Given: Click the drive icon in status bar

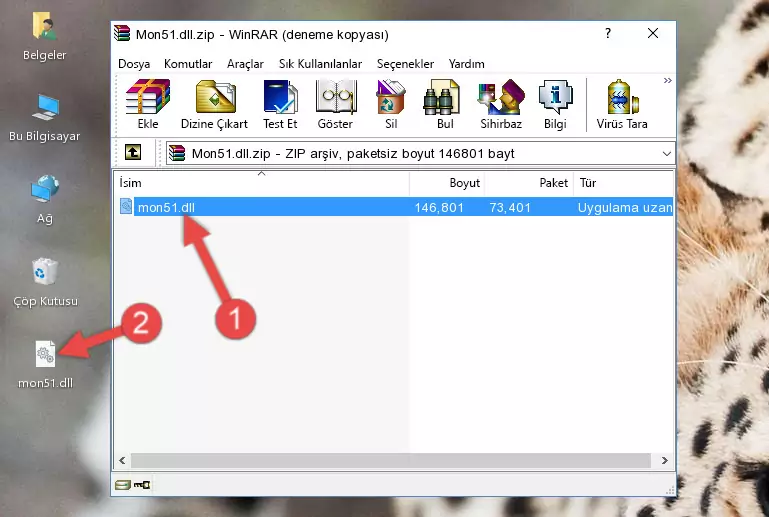Looking at the screenshot, I should point(123,485).
